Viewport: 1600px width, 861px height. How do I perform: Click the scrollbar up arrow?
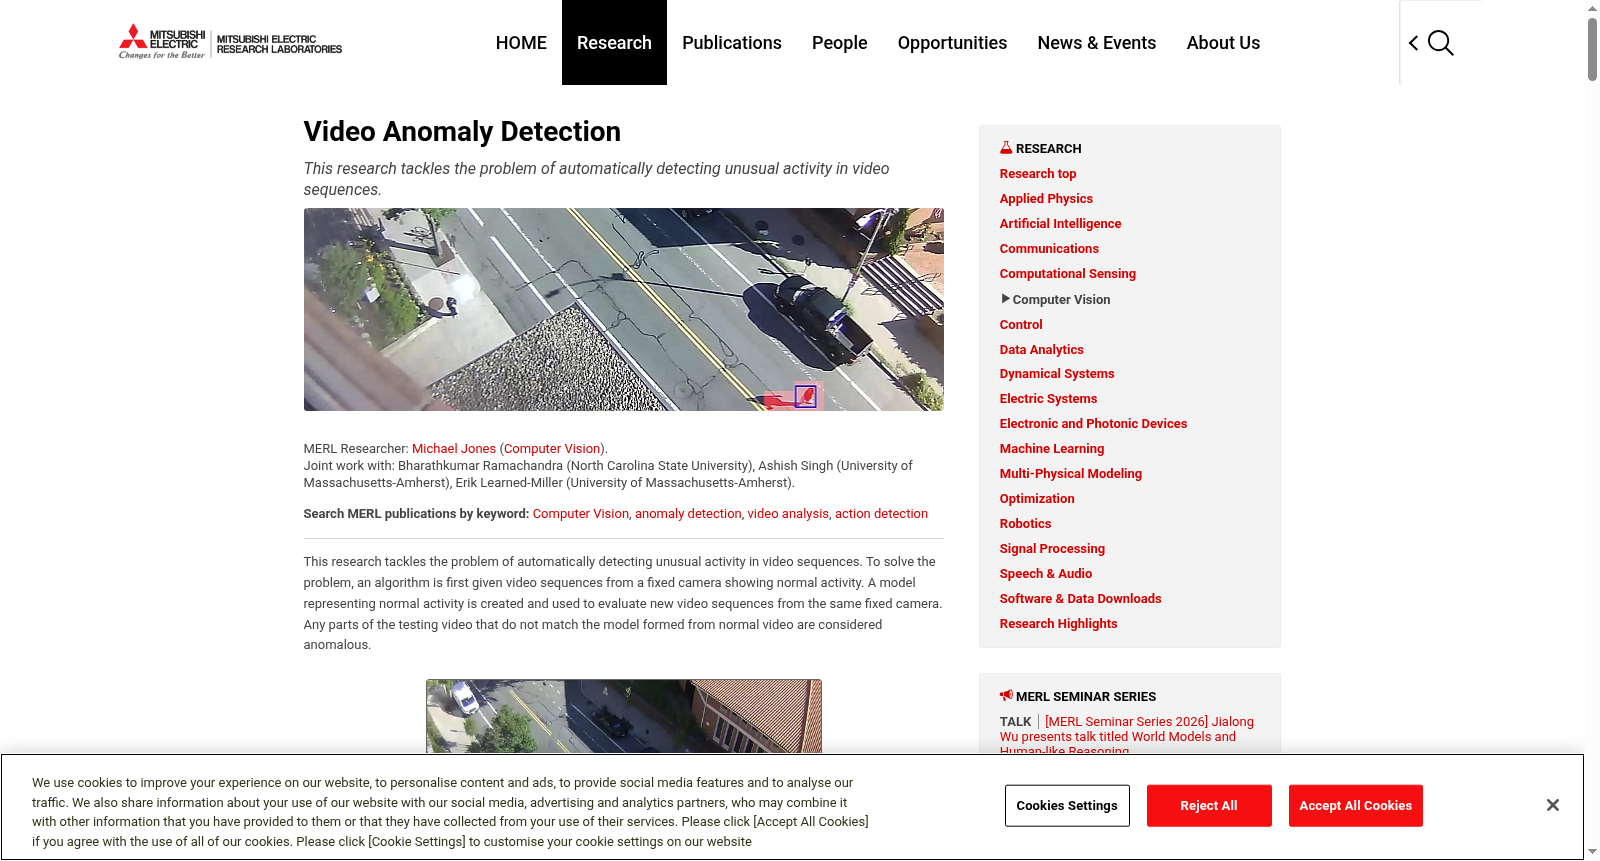[x=1592, y=7]
